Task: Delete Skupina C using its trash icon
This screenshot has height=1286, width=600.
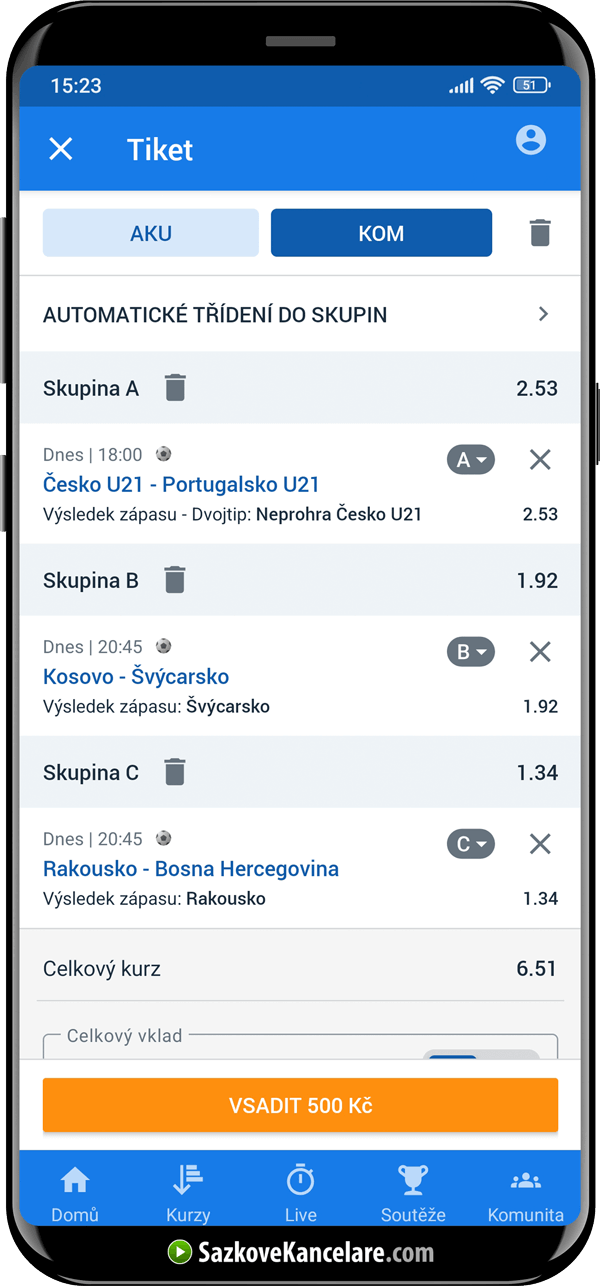Action: click(x=175, y=771)
